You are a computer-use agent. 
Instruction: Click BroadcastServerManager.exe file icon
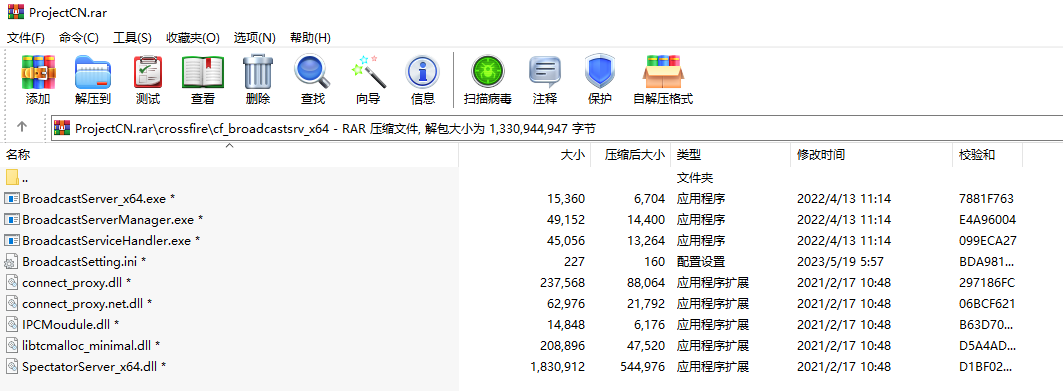[12, 220]
